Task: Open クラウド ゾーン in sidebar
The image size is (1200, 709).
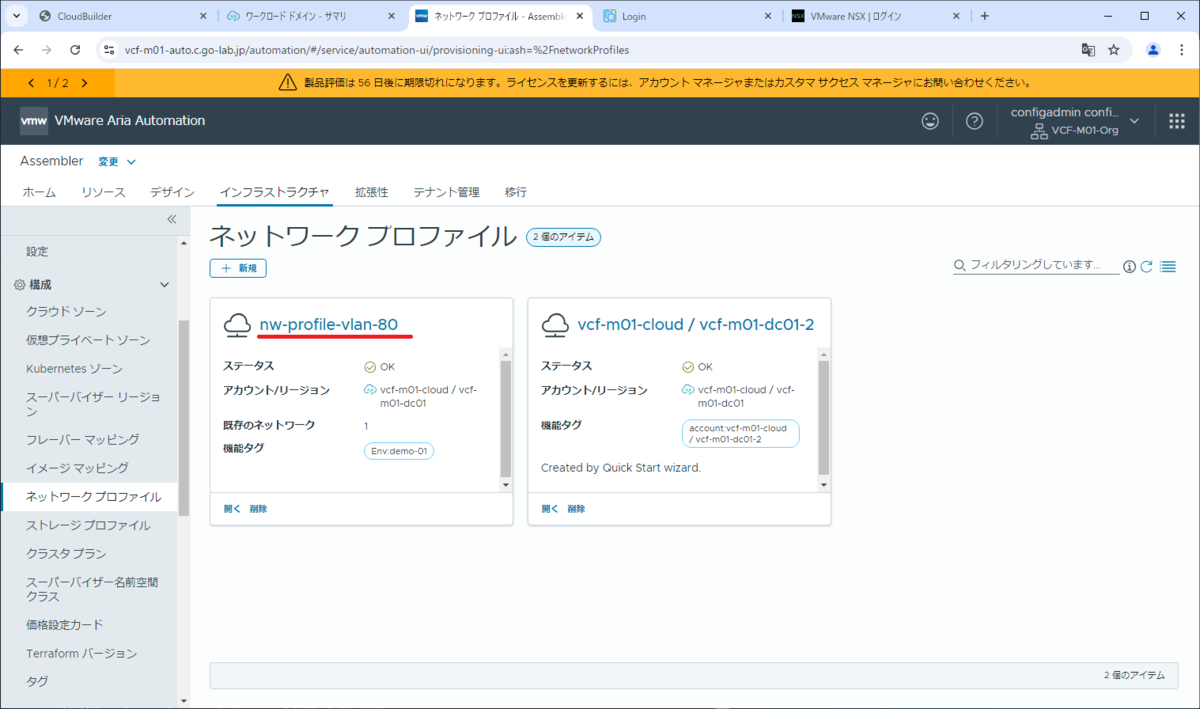Action: (x=66, y=311)
